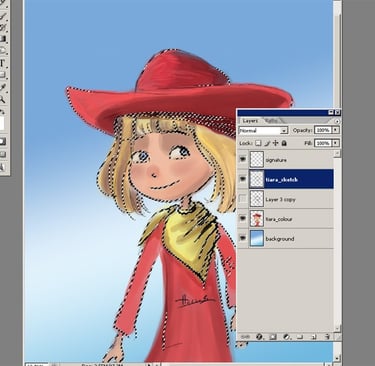The height and width of the screenshot is (366, 375).
Task: Lock image pixels with the brush lock icon
Action: click(x=267, y=143)
